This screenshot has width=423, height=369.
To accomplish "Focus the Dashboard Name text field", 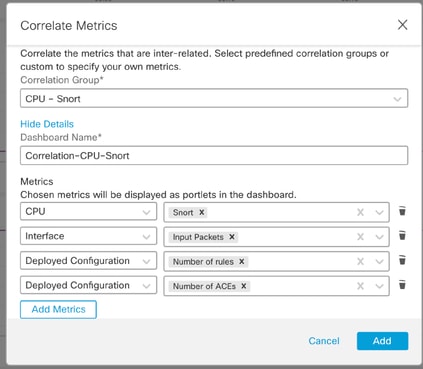I will coord(214,155).
